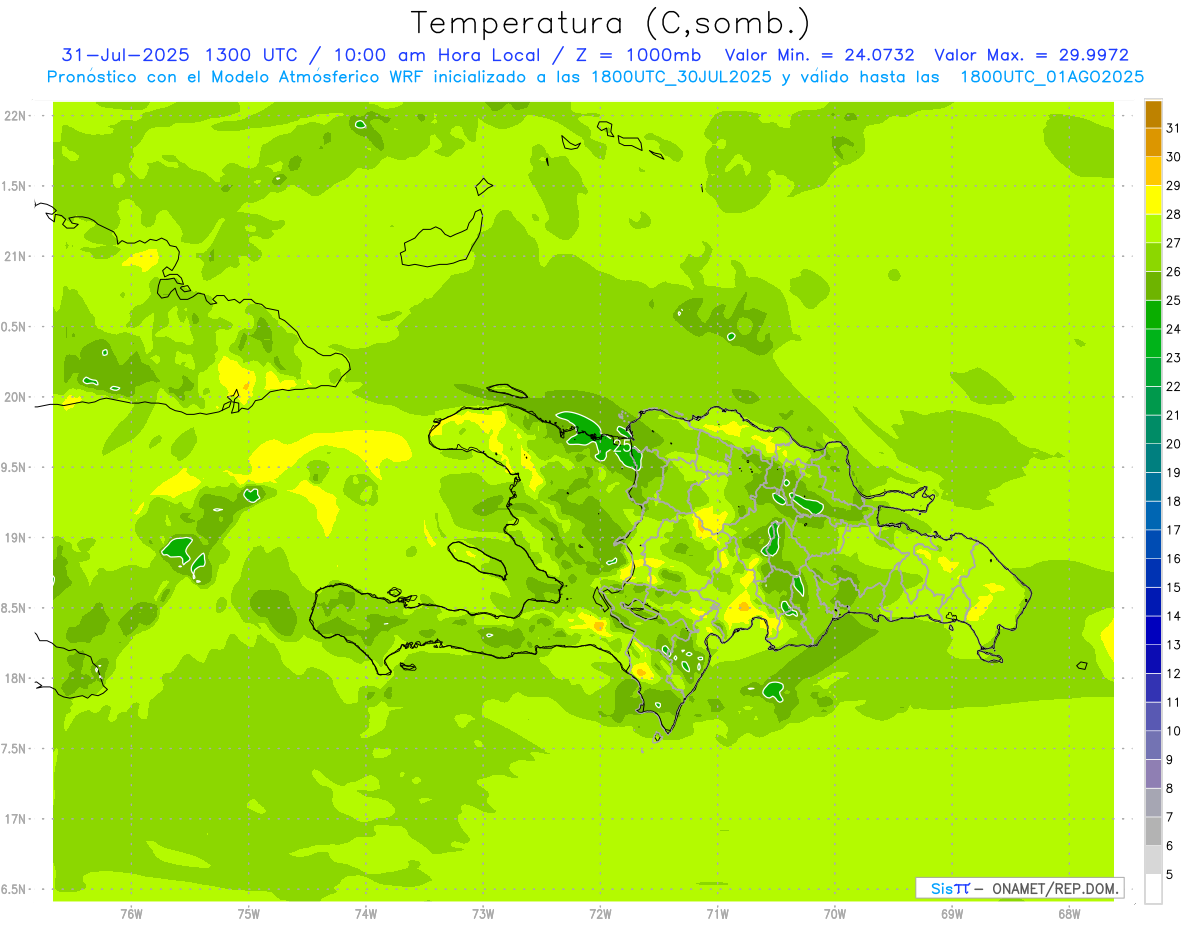The width and height of the screenshot is (1200, 927).
Task: Click the '17N' latitude label
Action: (14, 819)
